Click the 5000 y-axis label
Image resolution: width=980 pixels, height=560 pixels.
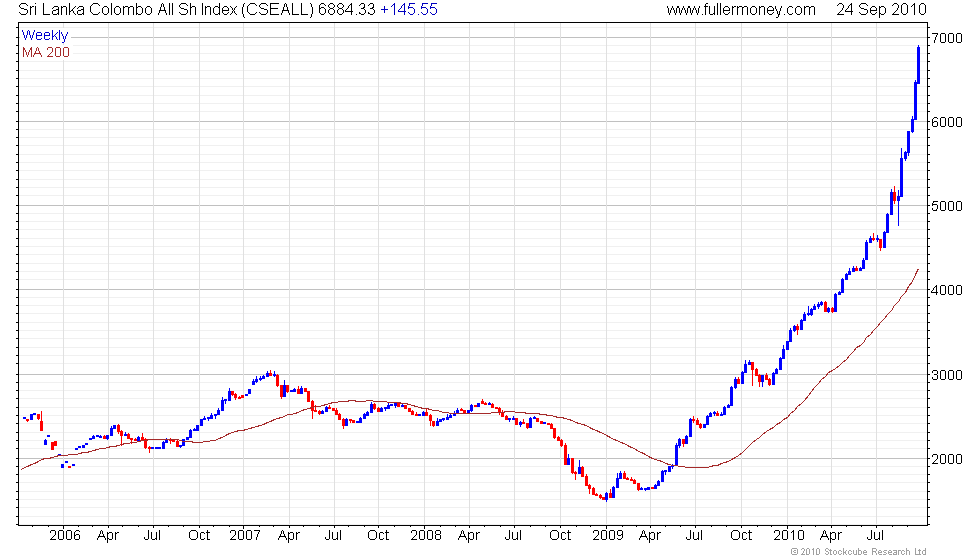(947, 206)
